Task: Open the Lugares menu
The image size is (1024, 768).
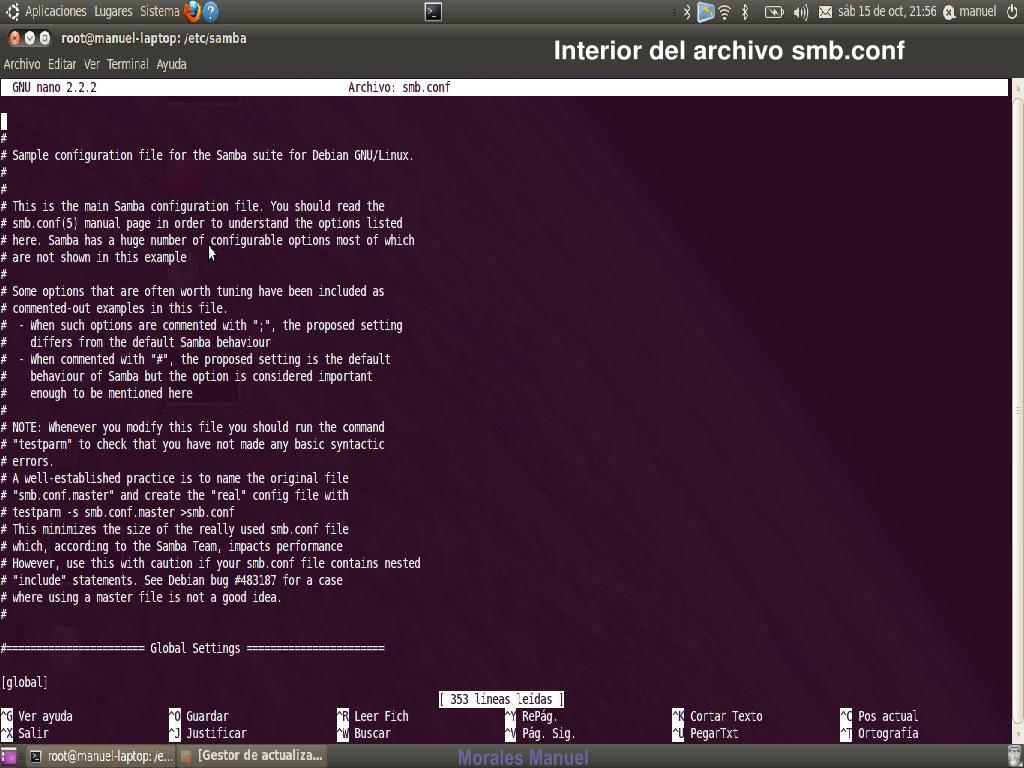Action: (x=113, y=12)
